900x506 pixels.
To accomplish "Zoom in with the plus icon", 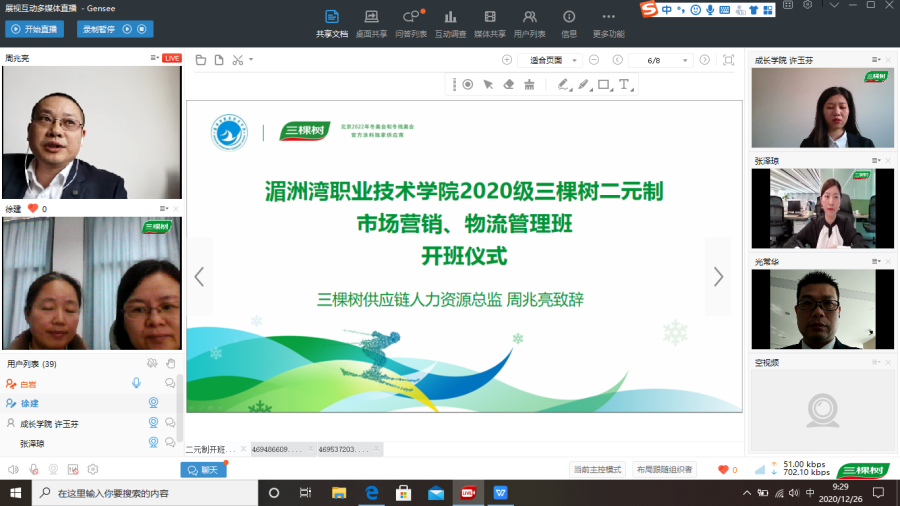I will [x=507, y=60].
